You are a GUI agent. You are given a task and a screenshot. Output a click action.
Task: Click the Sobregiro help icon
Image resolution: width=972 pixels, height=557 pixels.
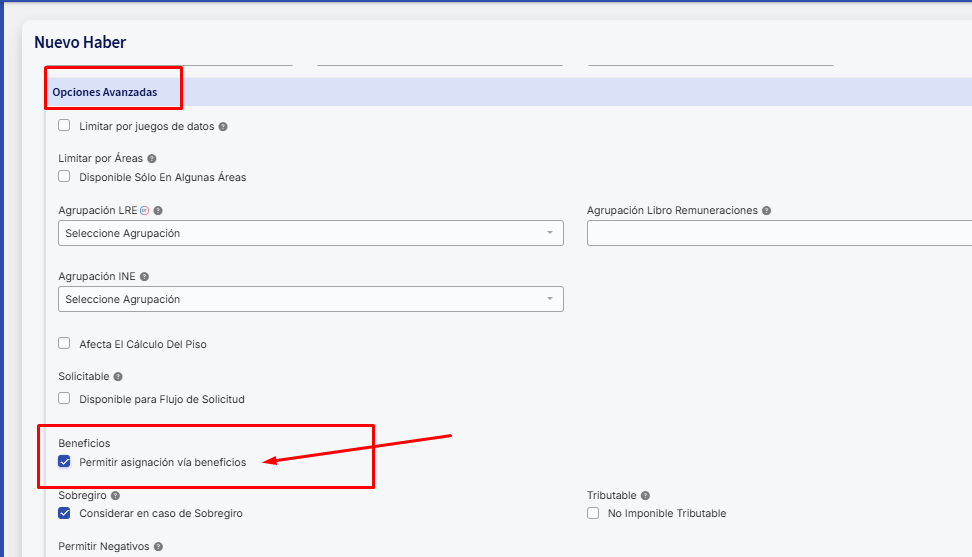[x=116, y=496]
